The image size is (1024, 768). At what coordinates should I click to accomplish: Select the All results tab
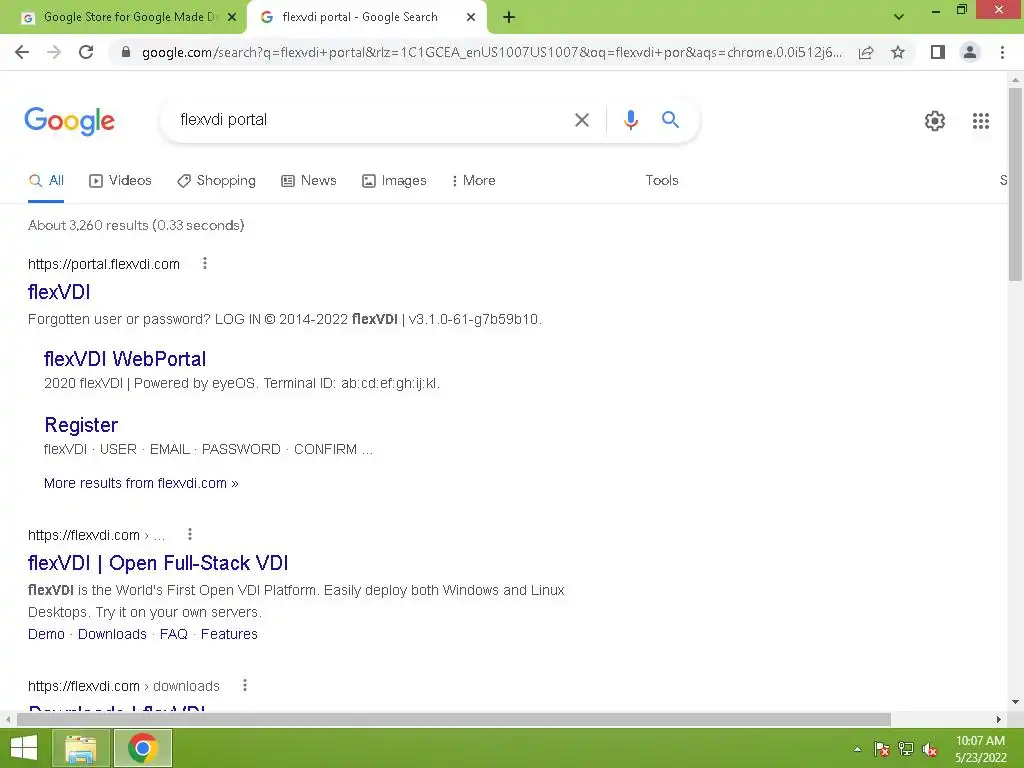[46, 181]
